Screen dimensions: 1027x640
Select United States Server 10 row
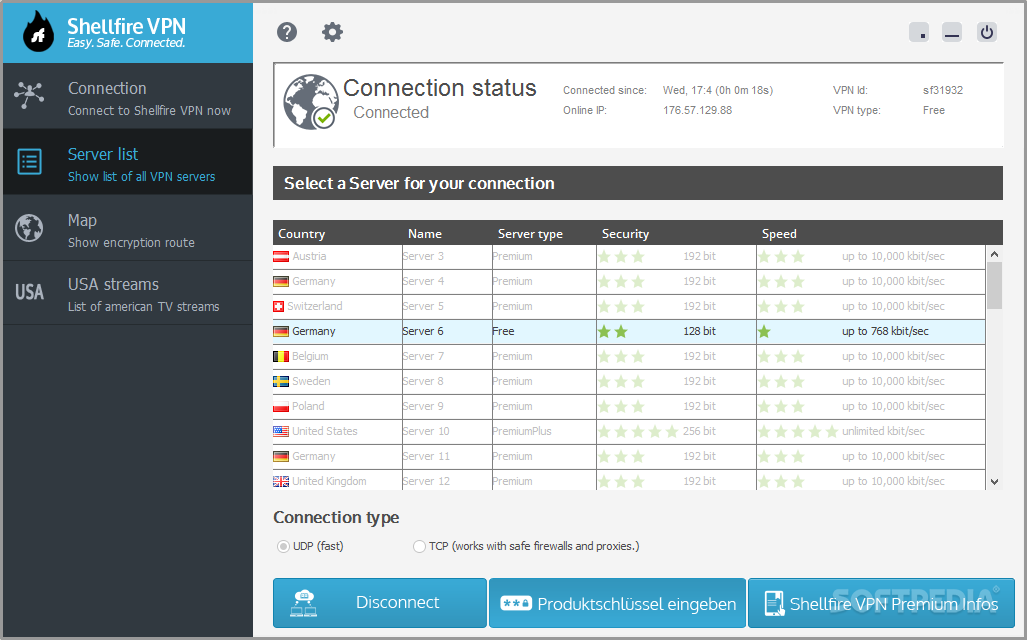coord(629,432)
